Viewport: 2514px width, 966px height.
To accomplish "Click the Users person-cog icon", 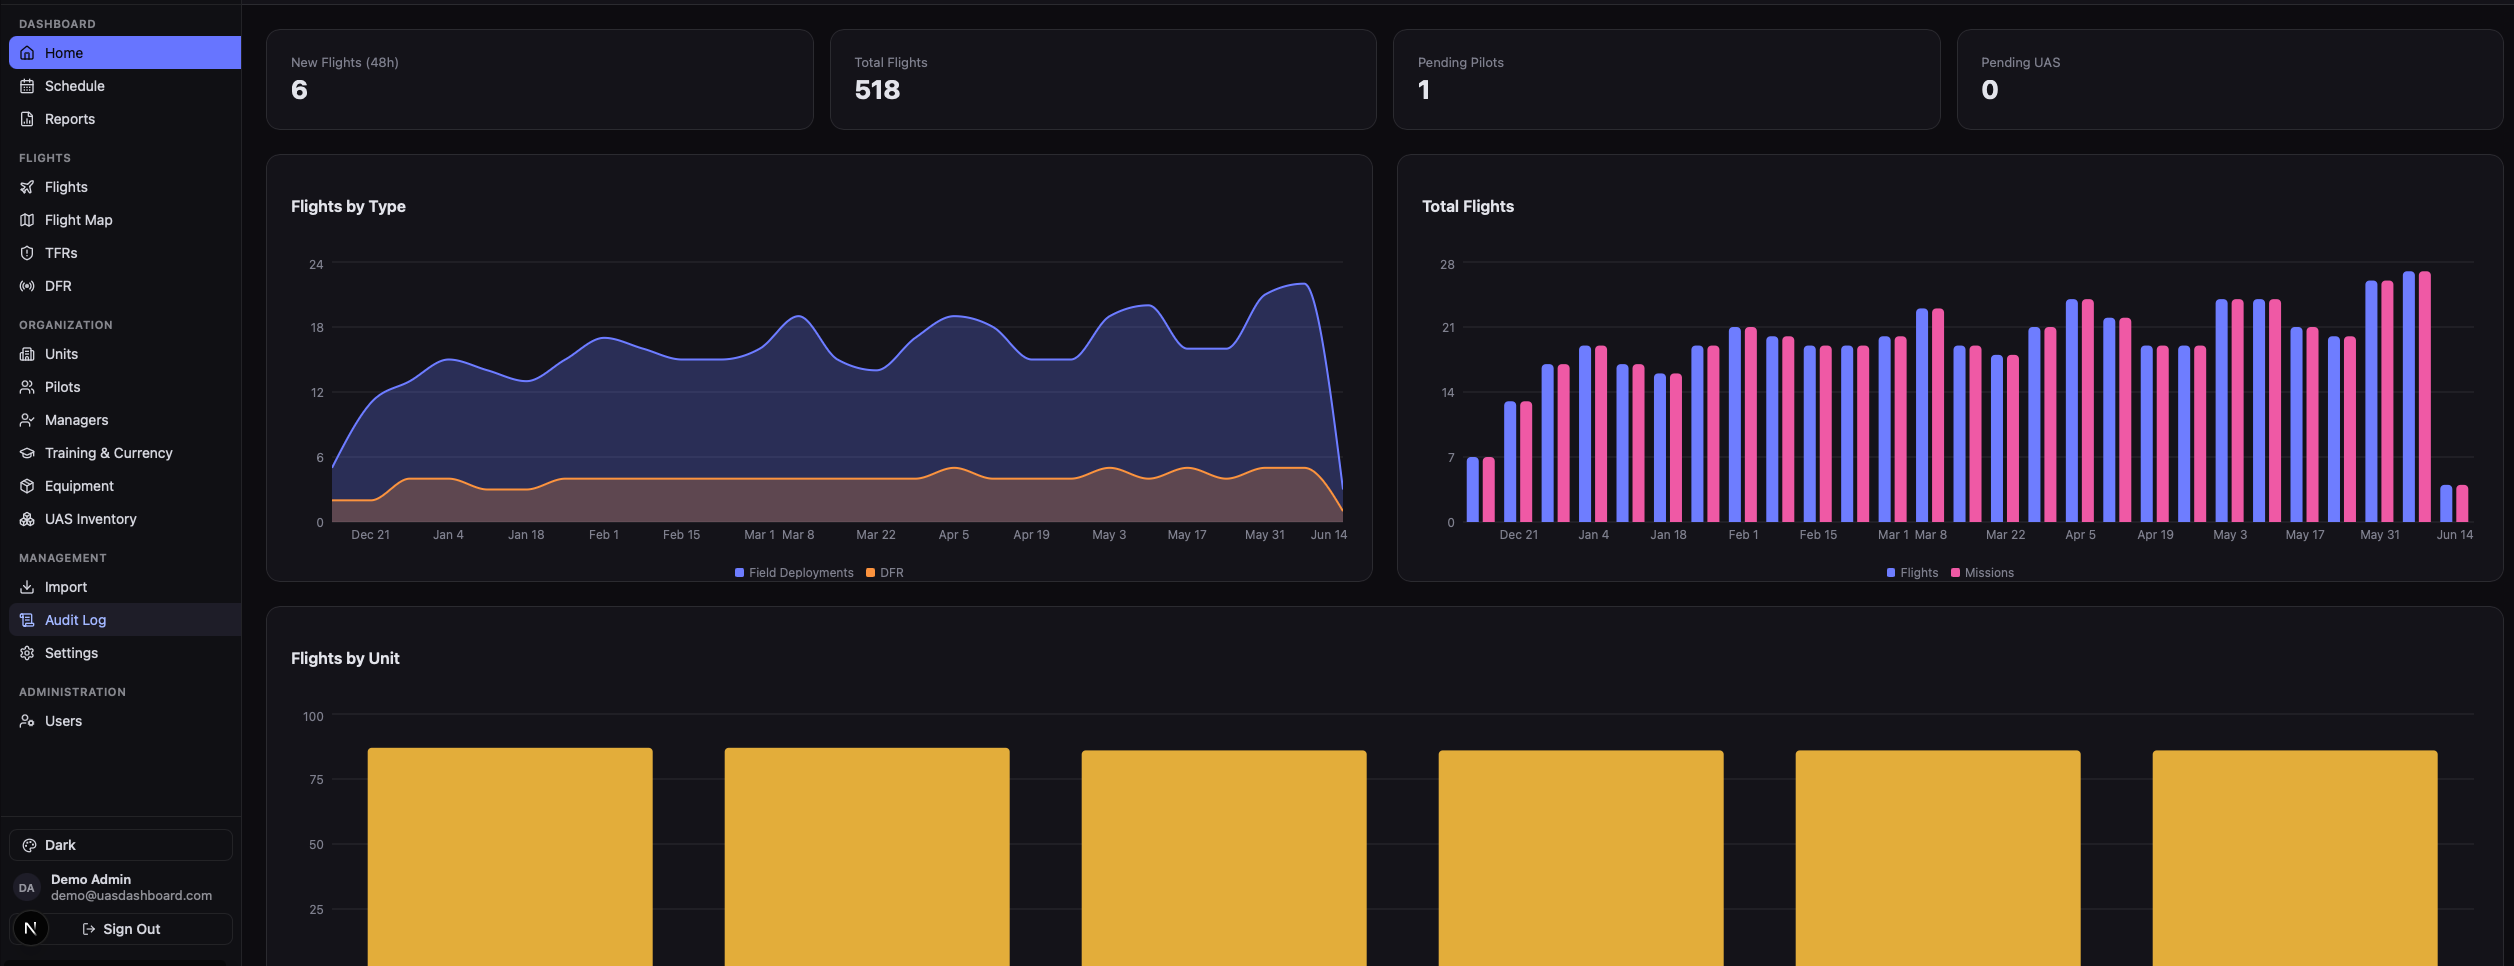I will click(27, 721).
